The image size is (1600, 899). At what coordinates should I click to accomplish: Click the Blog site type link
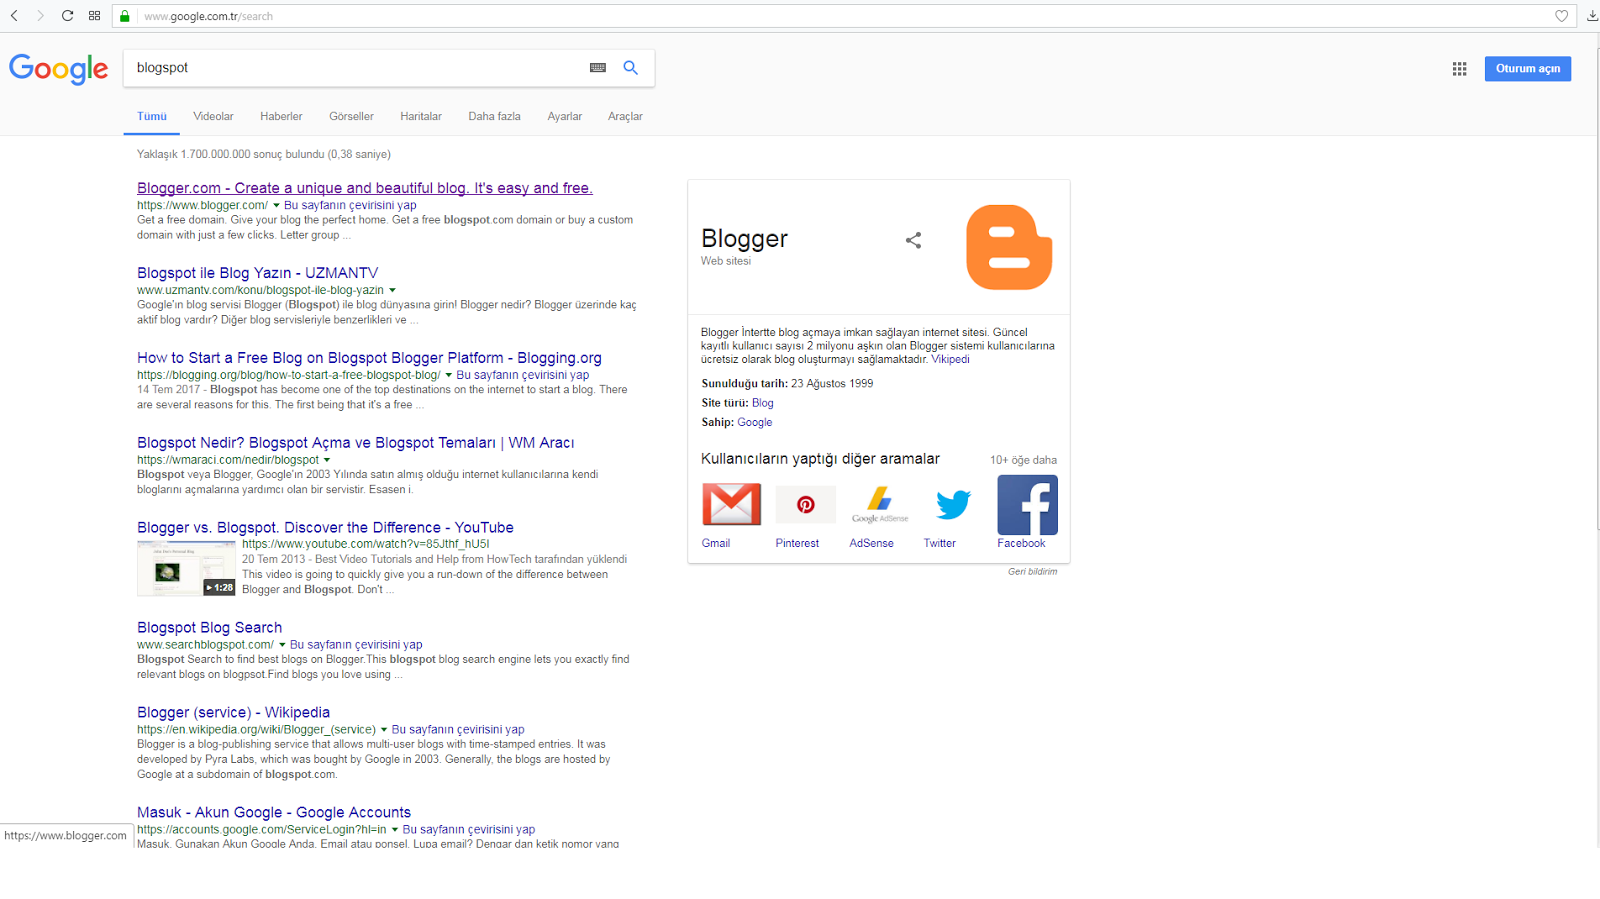[762, 403]
